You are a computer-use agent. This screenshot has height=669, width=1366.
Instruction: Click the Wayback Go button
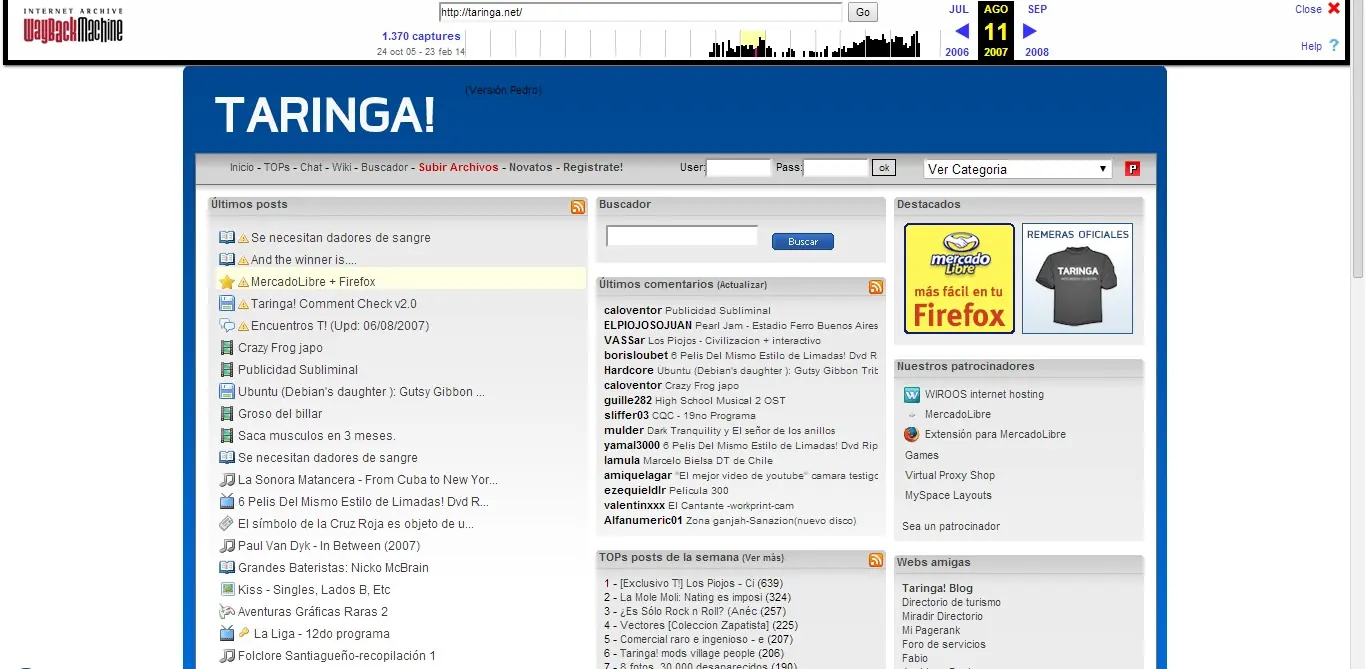863,12
